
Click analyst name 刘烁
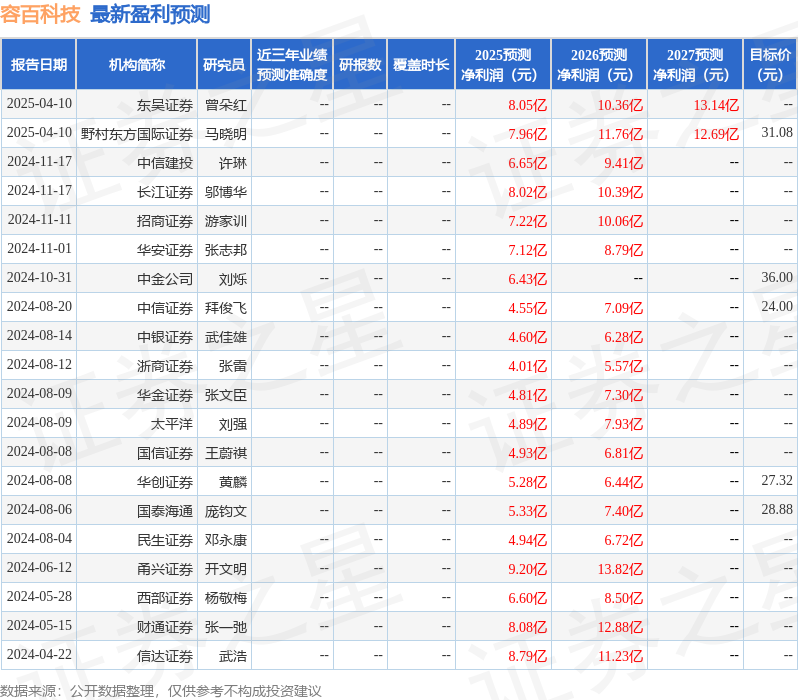coord(233,279)
